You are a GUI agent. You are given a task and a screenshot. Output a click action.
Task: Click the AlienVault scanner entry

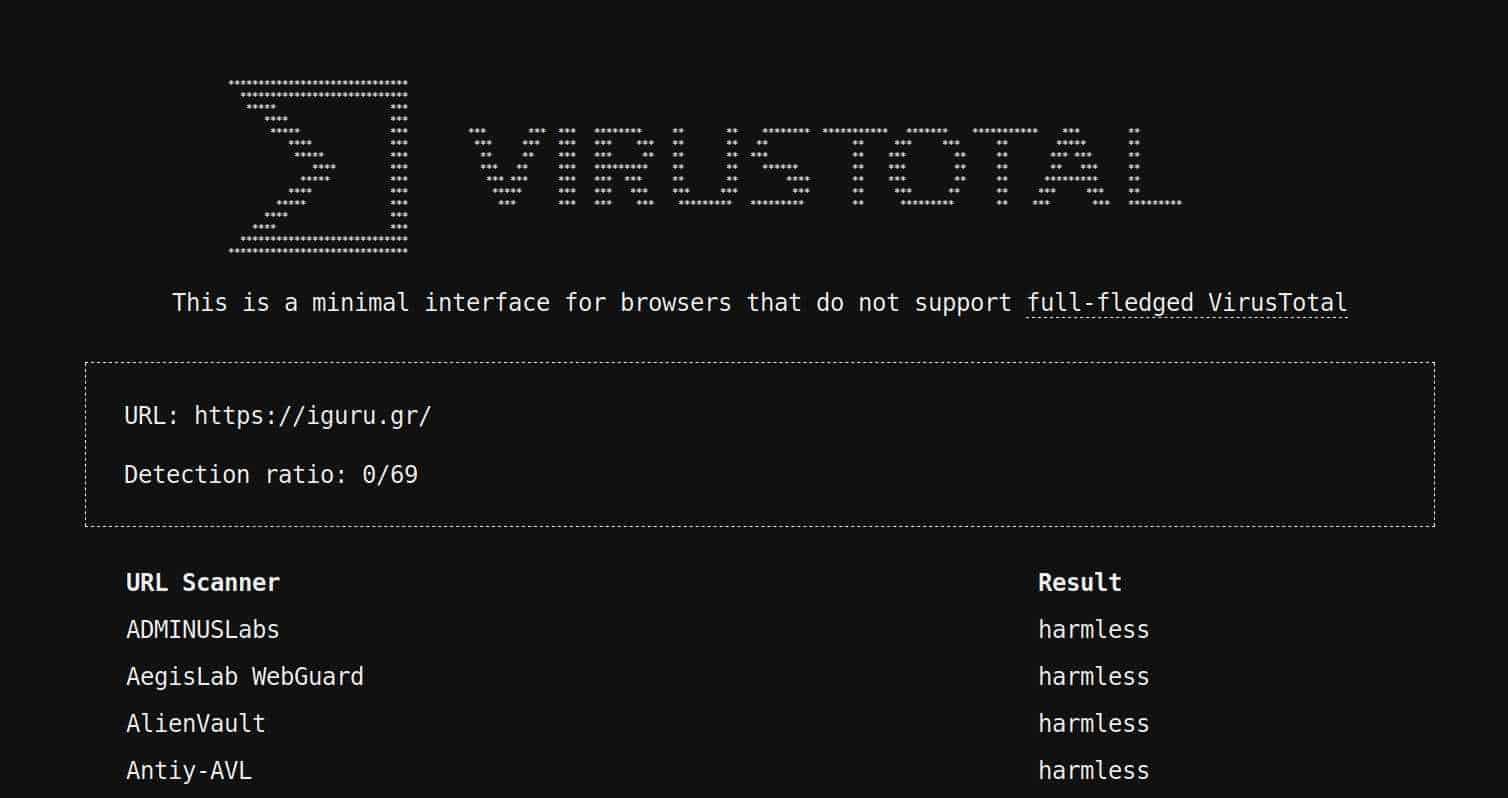pos(196,723)
